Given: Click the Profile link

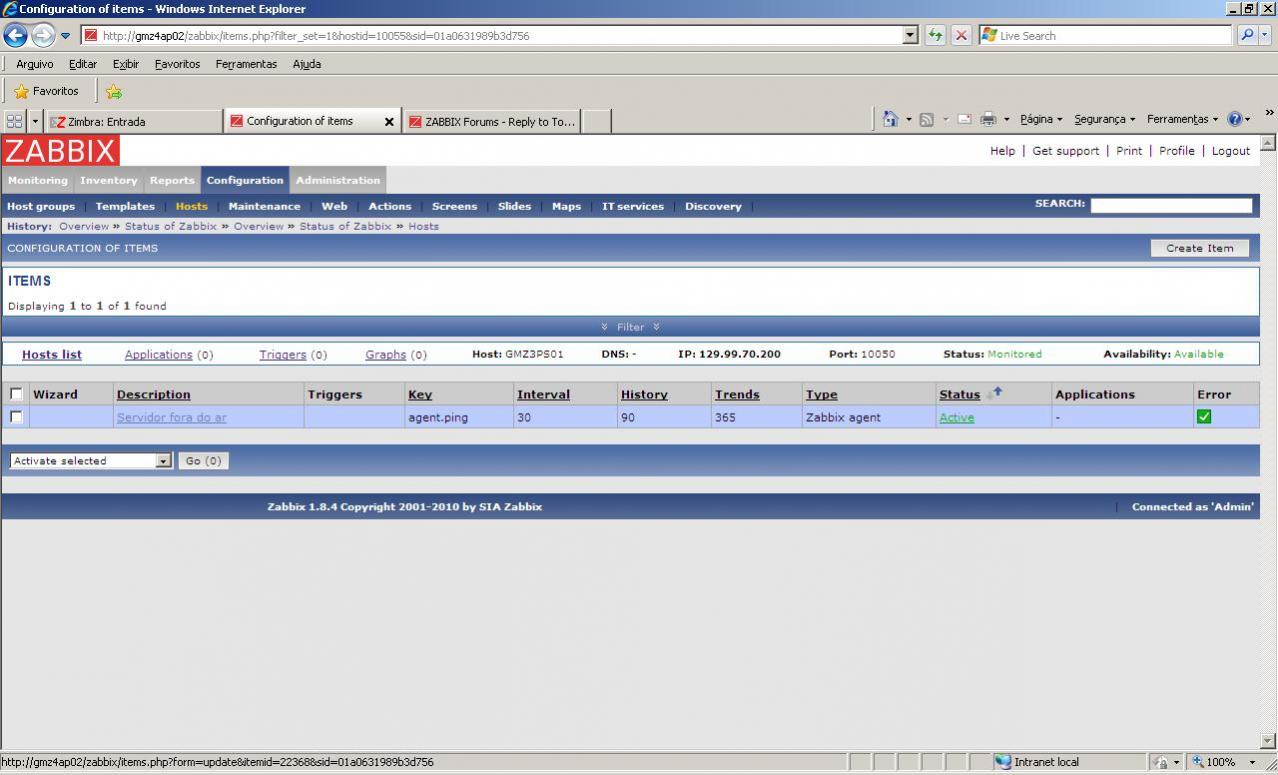Looking at the screenshot, I should tap(1176, 151).
